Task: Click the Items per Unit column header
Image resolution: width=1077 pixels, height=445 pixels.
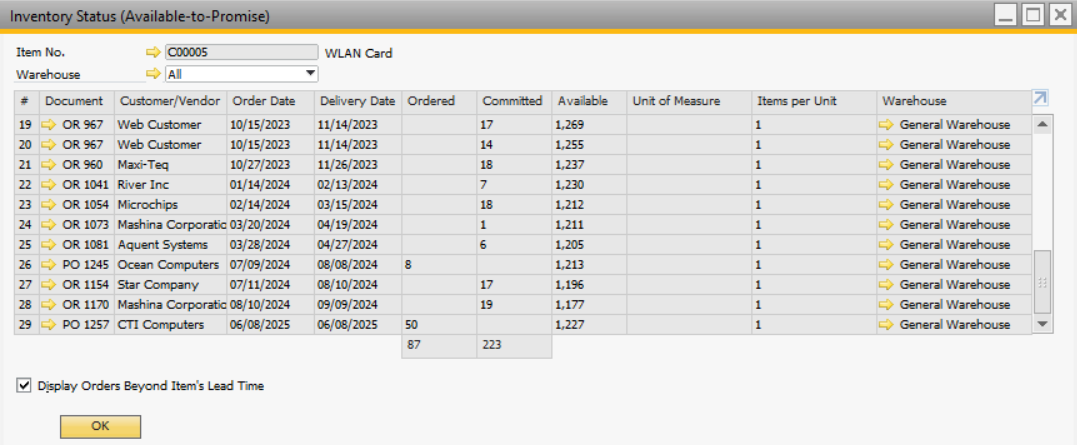Action: tap(814, 101)
